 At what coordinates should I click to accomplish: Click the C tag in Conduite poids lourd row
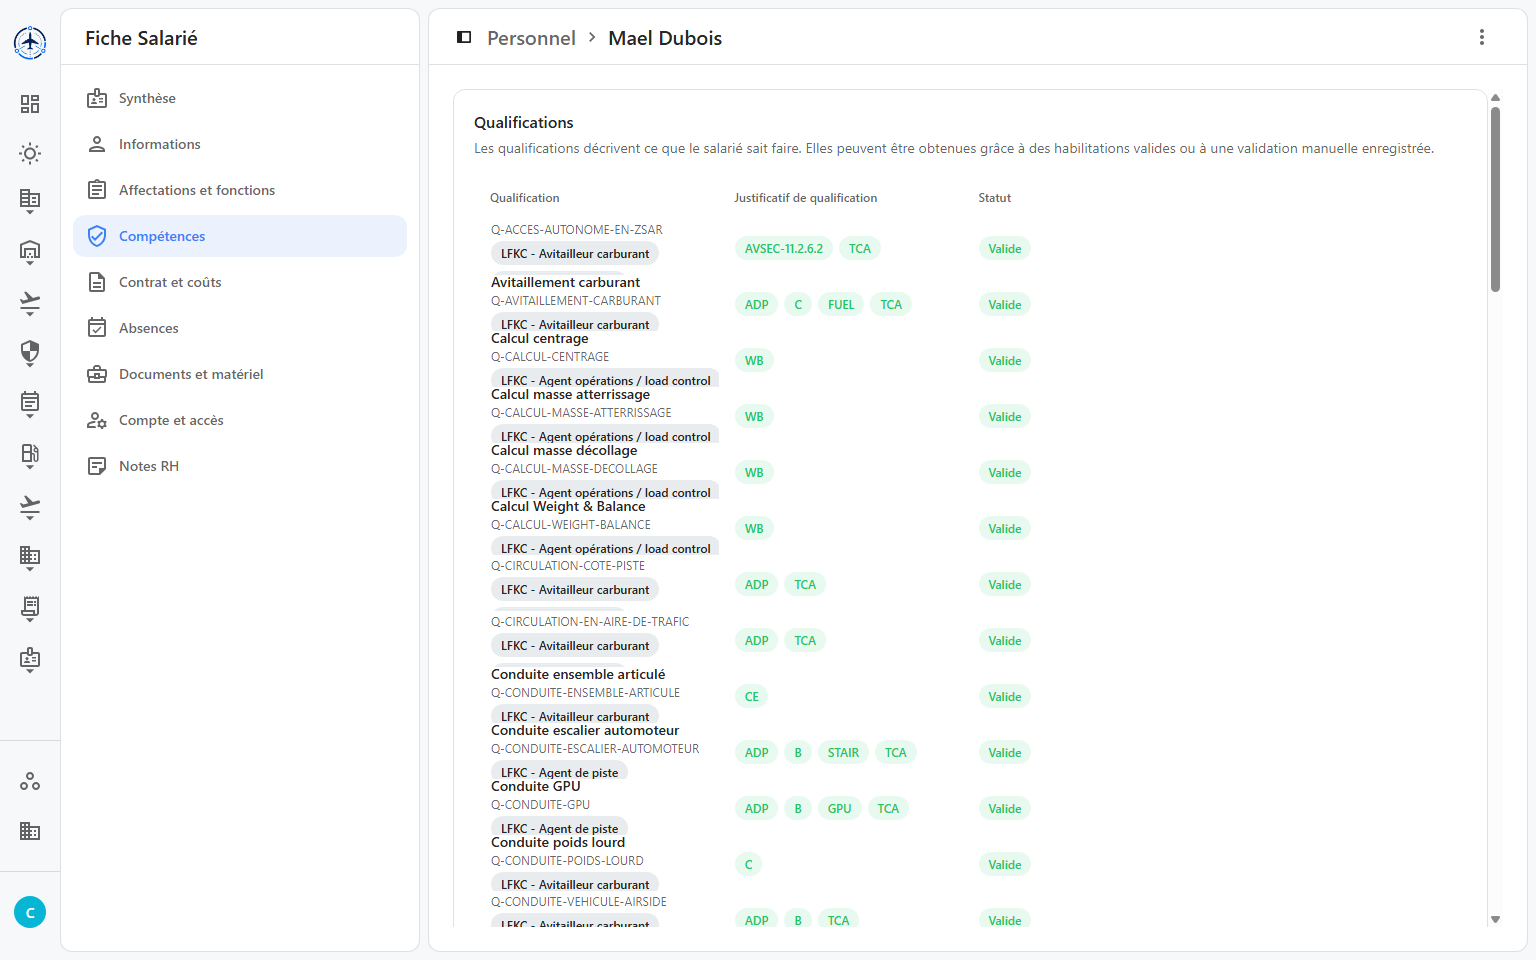pyautogui.click(x=748, y=865)
